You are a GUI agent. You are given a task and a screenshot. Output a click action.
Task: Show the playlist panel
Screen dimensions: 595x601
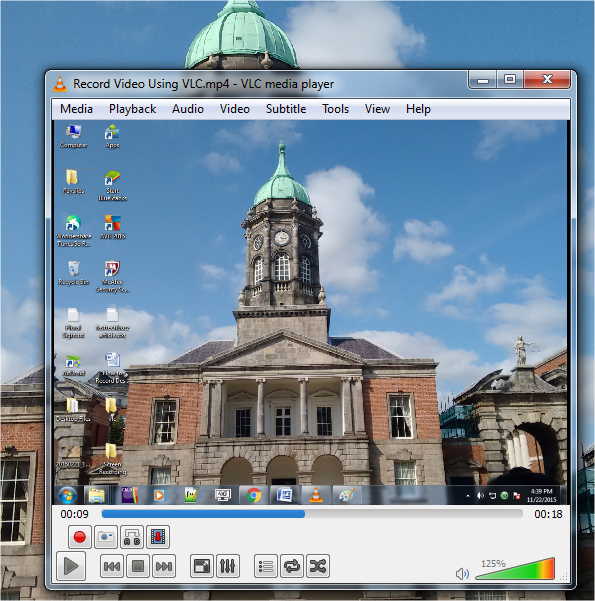pyautogui.click(x=266, y=566)
